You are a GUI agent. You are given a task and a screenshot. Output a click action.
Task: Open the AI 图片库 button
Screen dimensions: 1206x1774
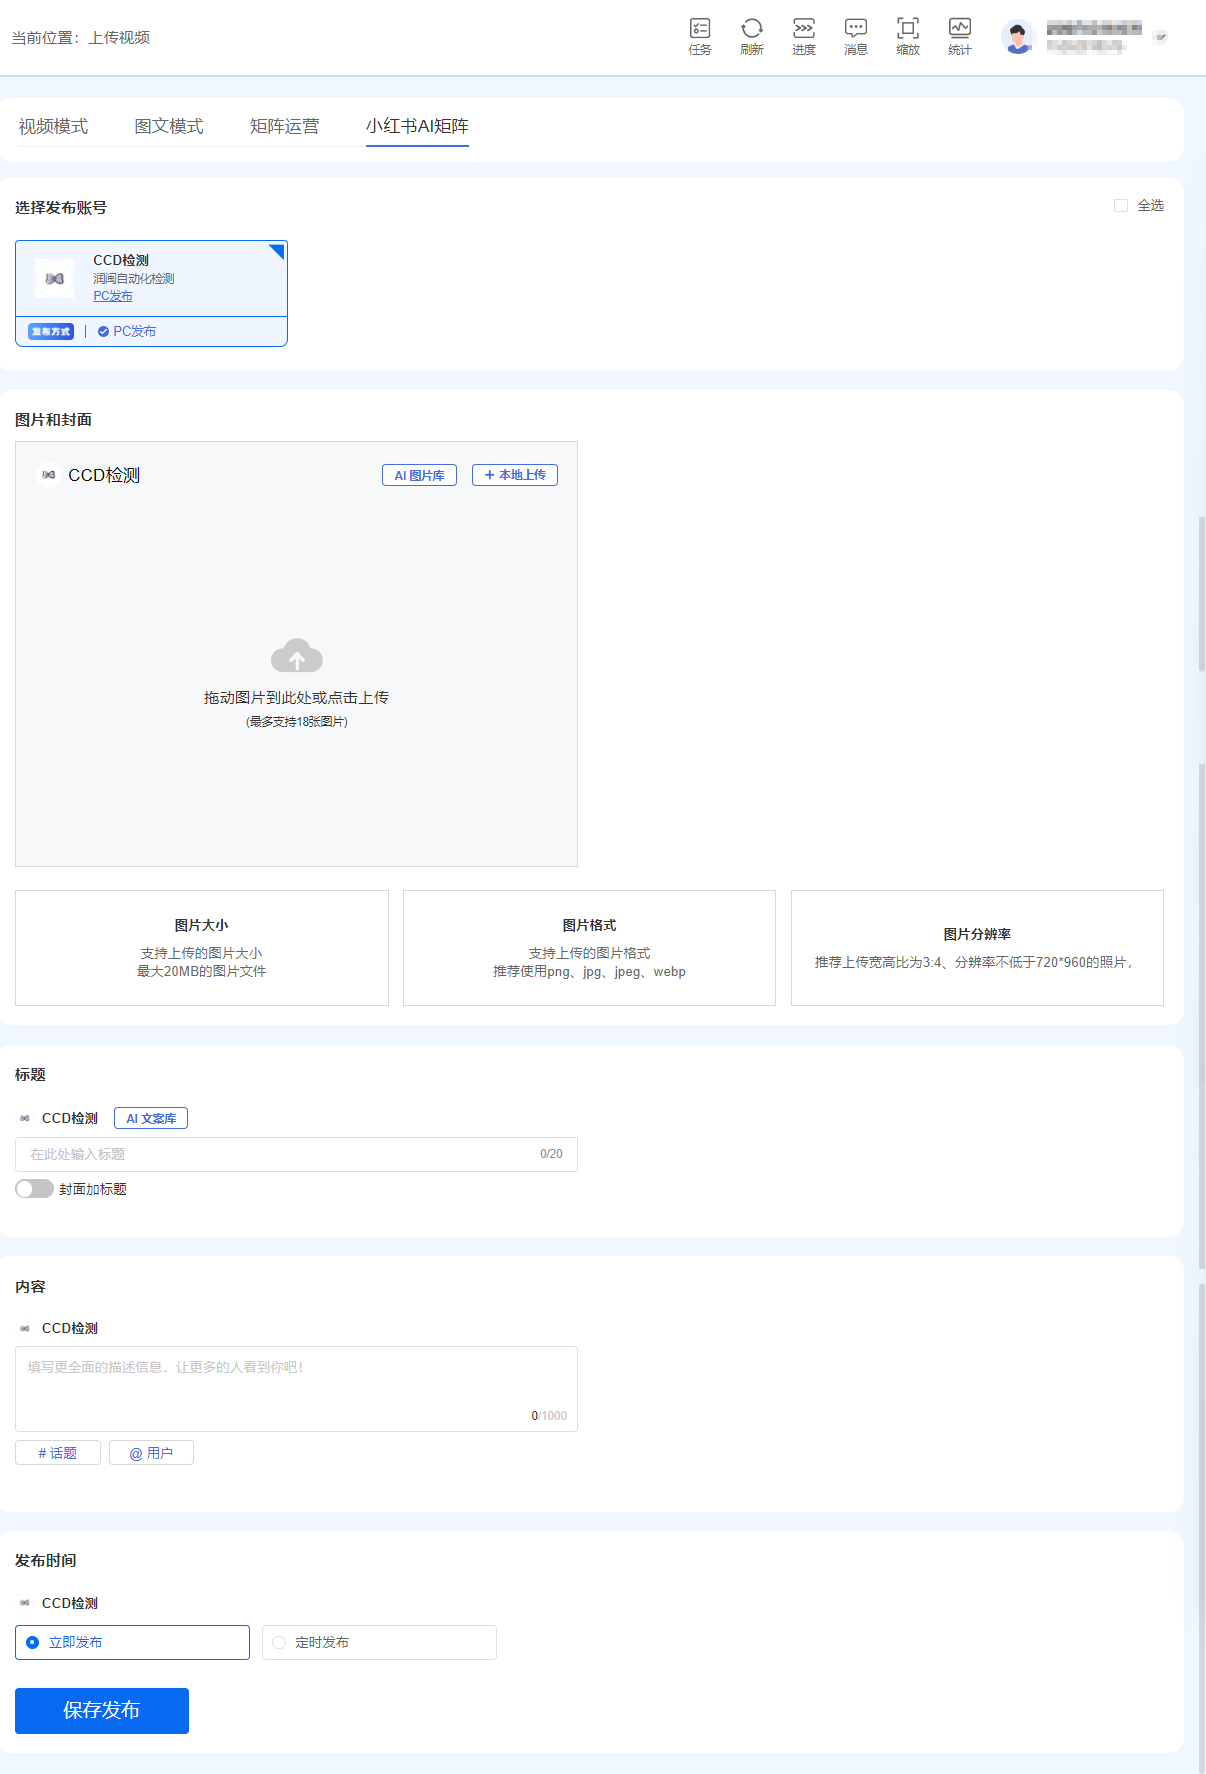pyautogui.click(x=419, y=475)
